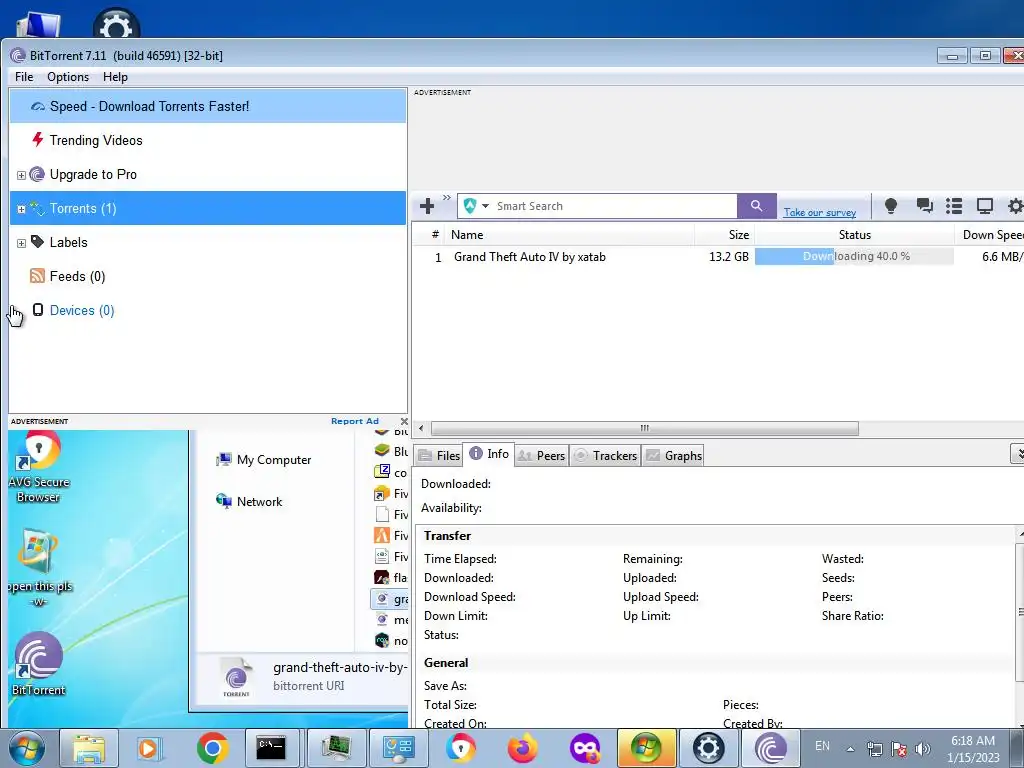Viewport: 1024px width, 768px height.
Task: Open Windows Explorer from taskbar
Action: [89, 748]
